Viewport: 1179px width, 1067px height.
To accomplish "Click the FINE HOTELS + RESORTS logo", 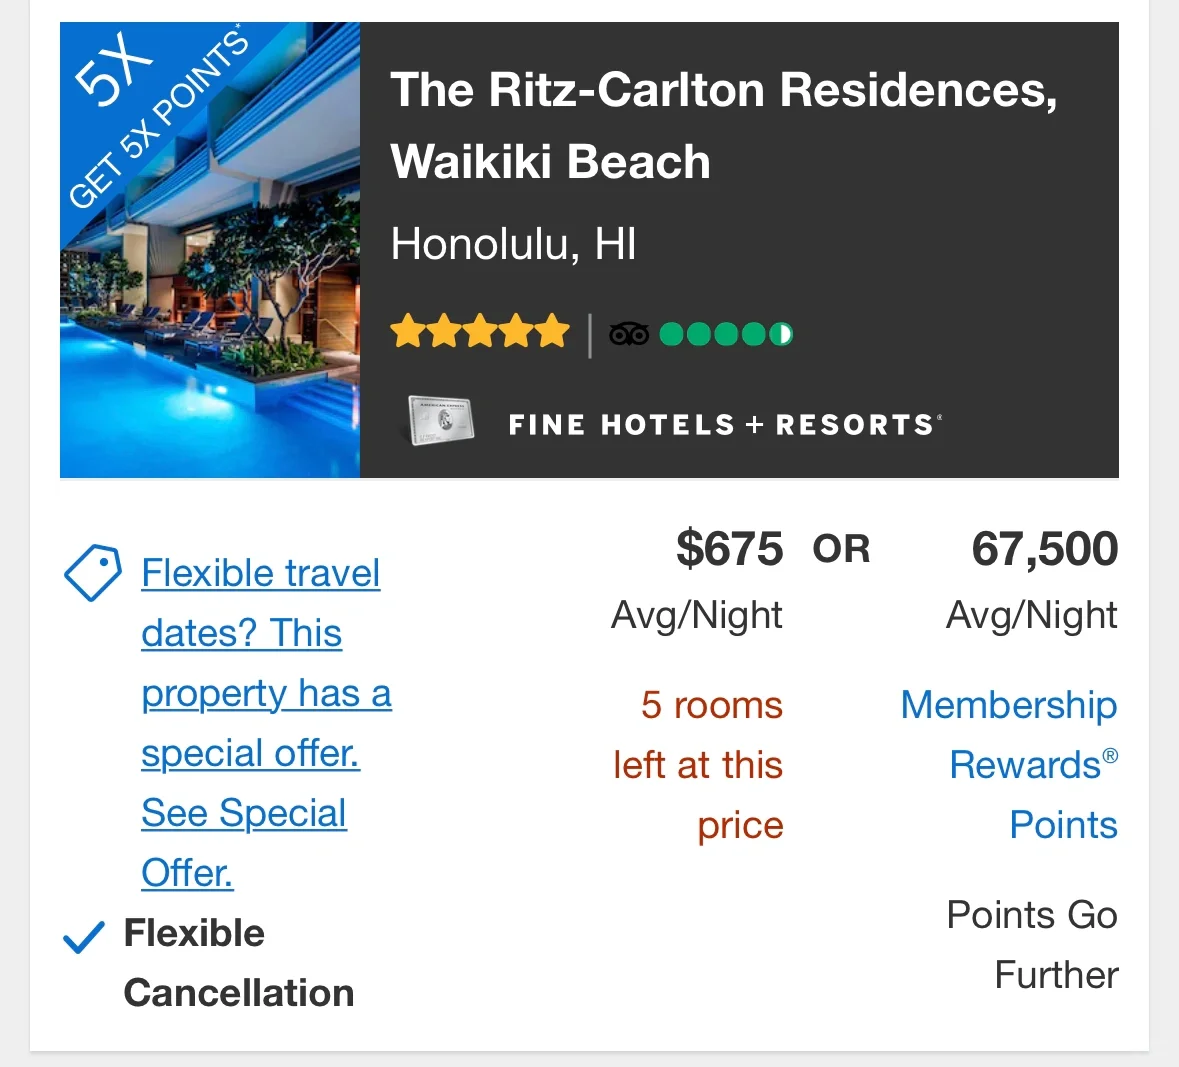I will [725, 423].
